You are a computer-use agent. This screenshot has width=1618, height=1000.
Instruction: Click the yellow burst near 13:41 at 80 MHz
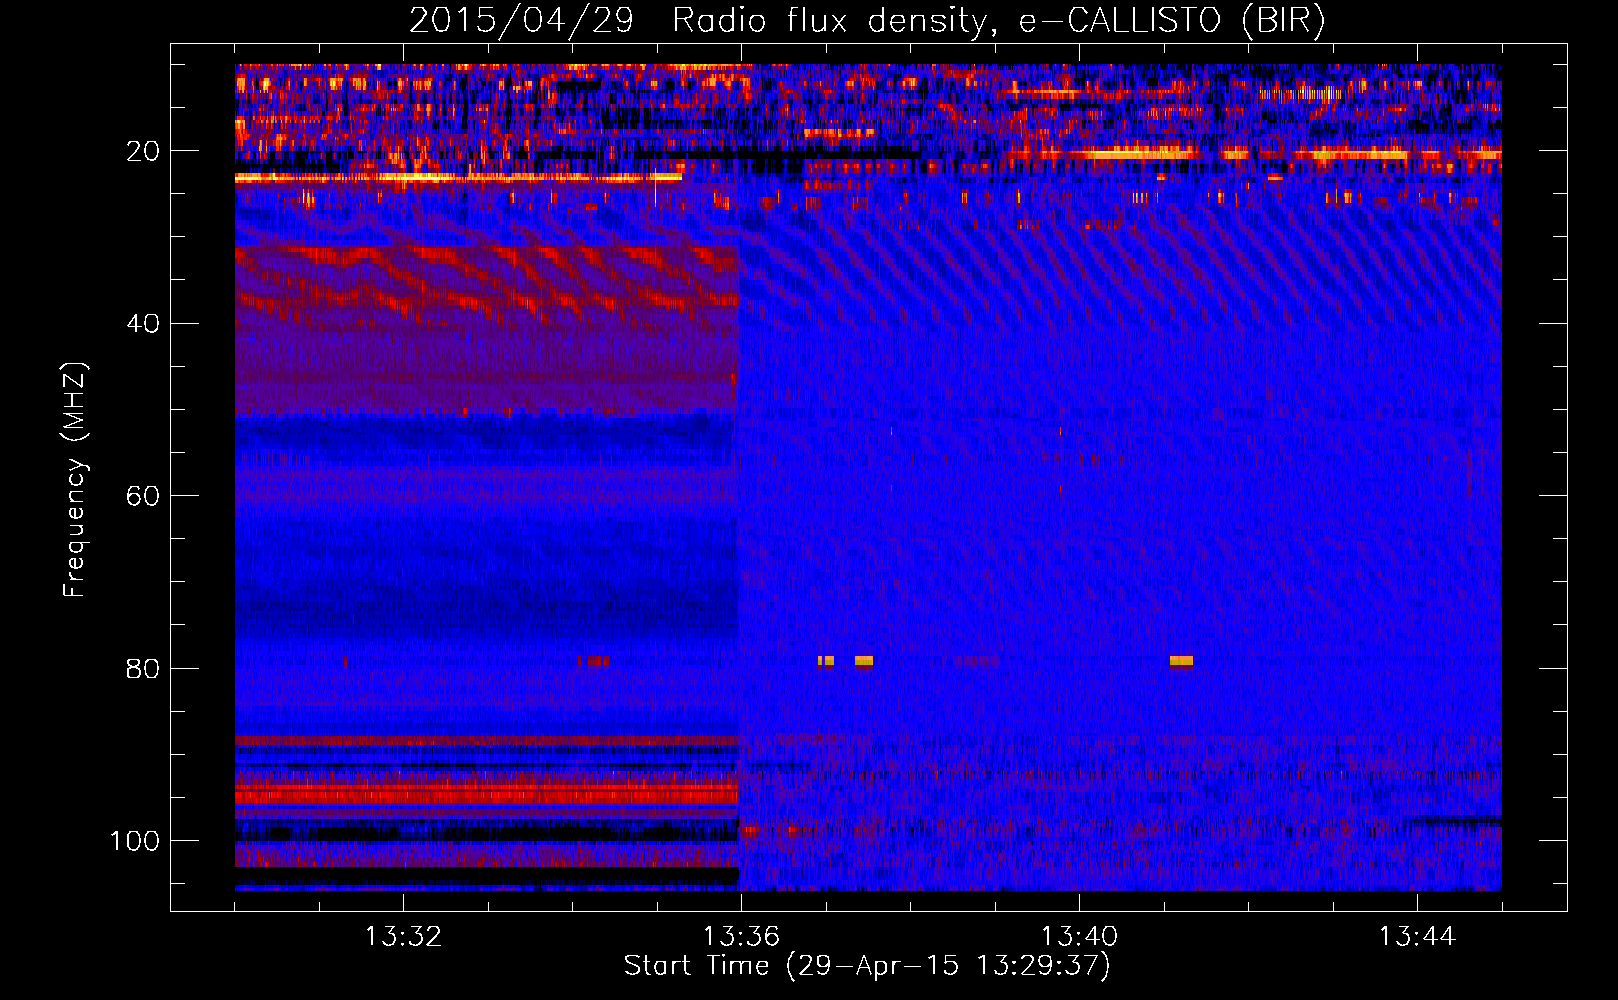1181,661
